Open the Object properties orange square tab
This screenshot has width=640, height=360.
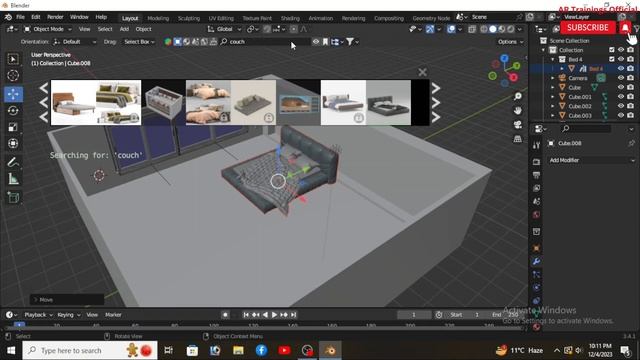pos(536,248)
